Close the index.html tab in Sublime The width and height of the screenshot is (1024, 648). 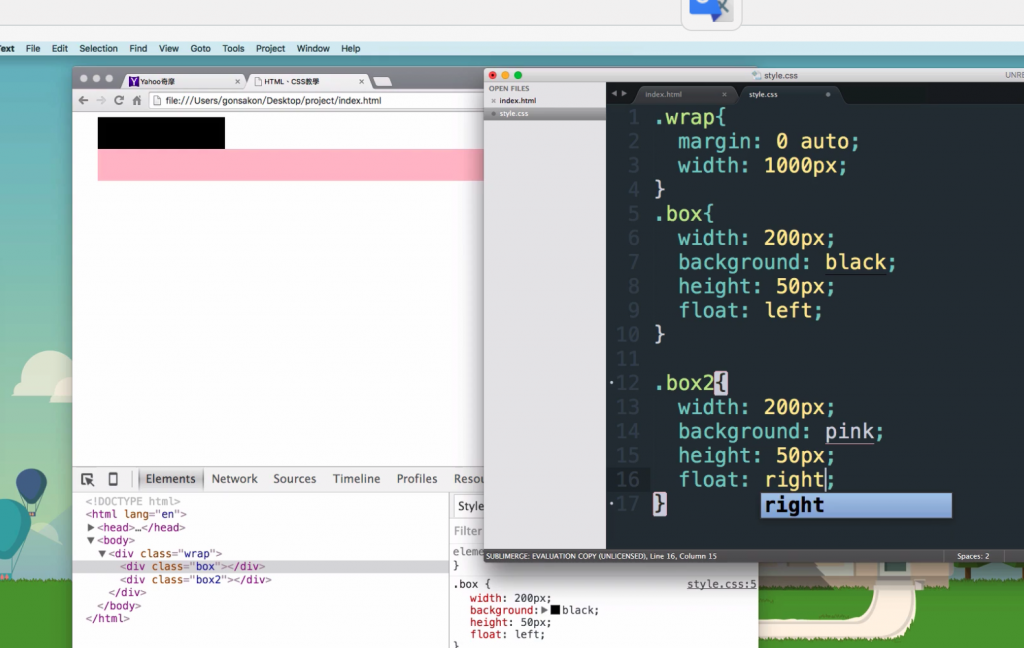coord(724,94)
